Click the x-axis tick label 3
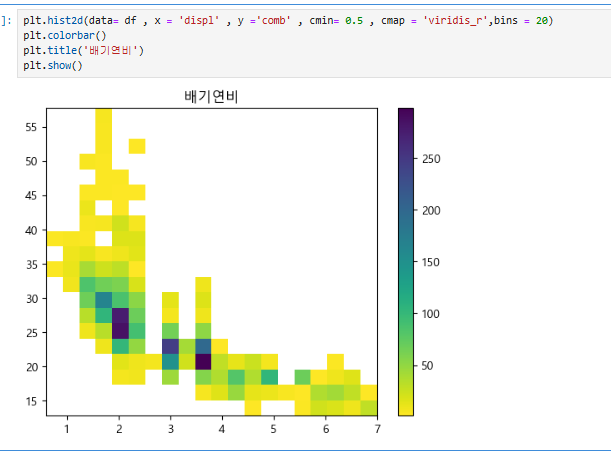The image size is (611, 457). coord(171,429)
